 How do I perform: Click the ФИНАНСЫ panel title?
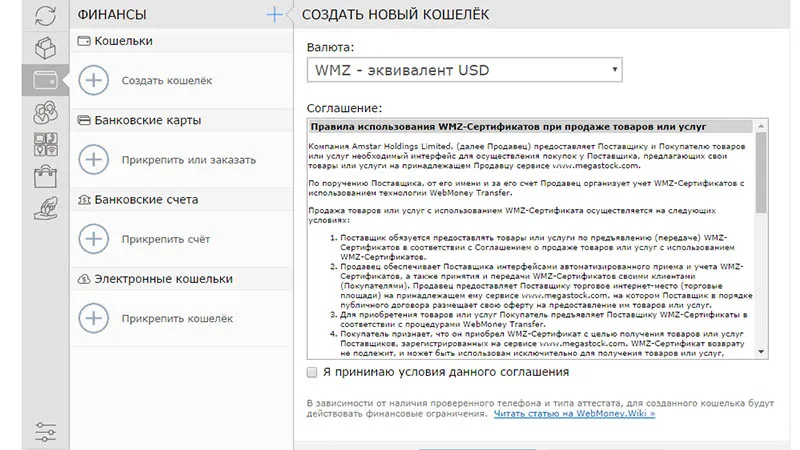click(x=112, y=15)
